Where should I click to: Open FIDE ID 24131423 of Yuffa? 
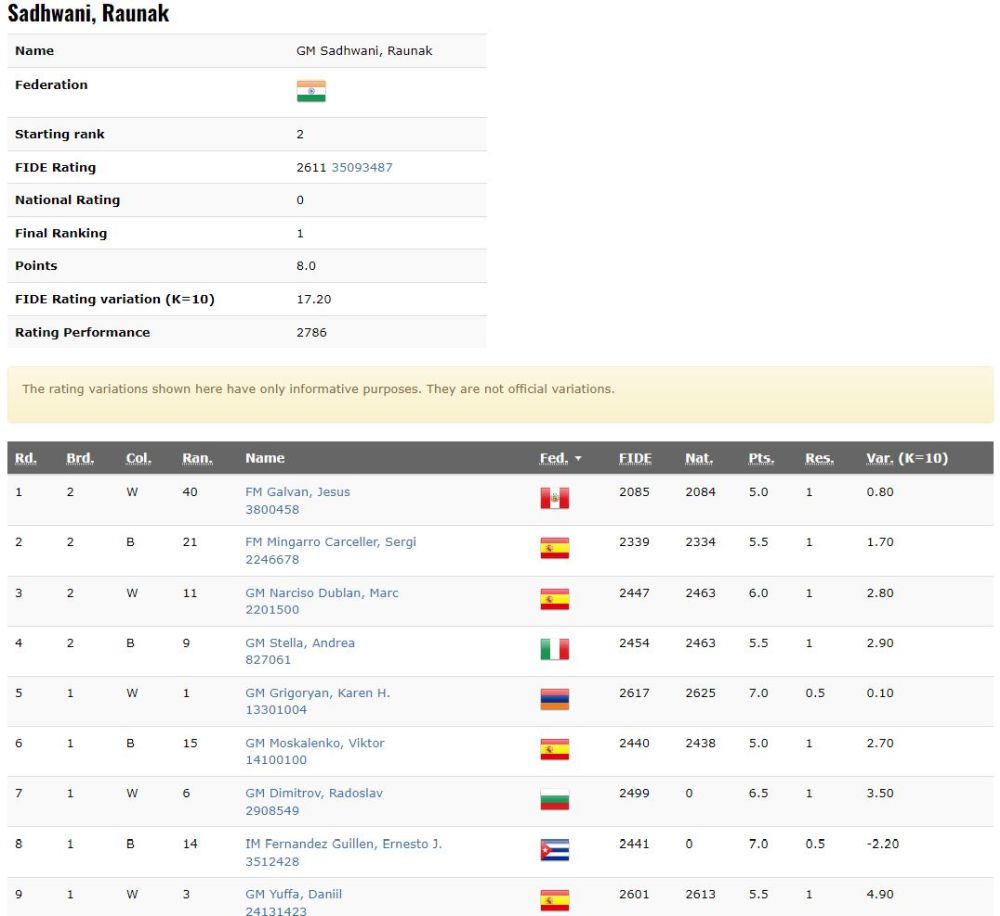tap(276, 911)
